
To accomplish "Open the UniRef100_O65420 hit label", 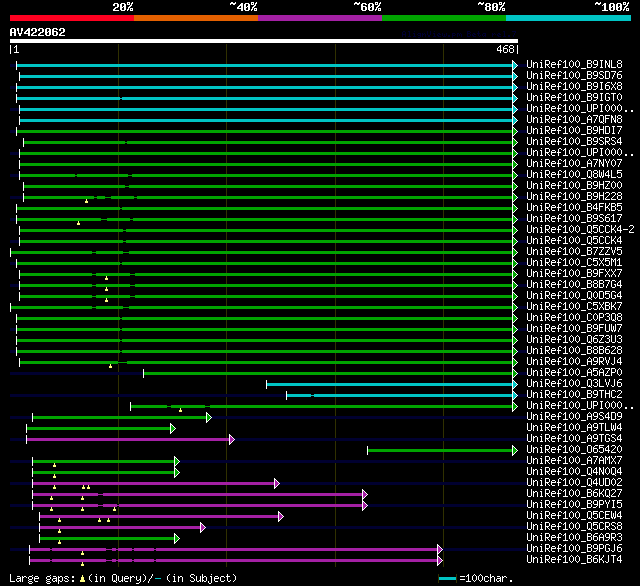I will [x=573, y=450].
